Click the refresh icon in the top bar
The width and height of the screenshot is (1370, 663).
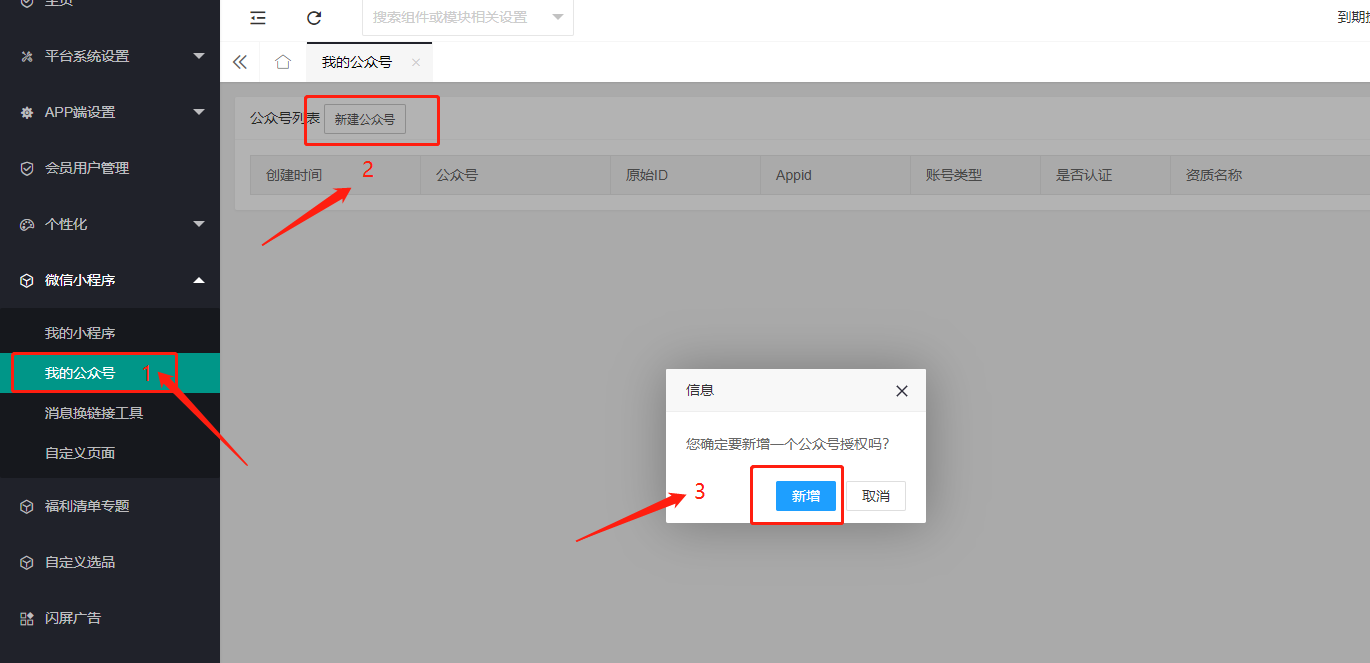pos(314,17)
